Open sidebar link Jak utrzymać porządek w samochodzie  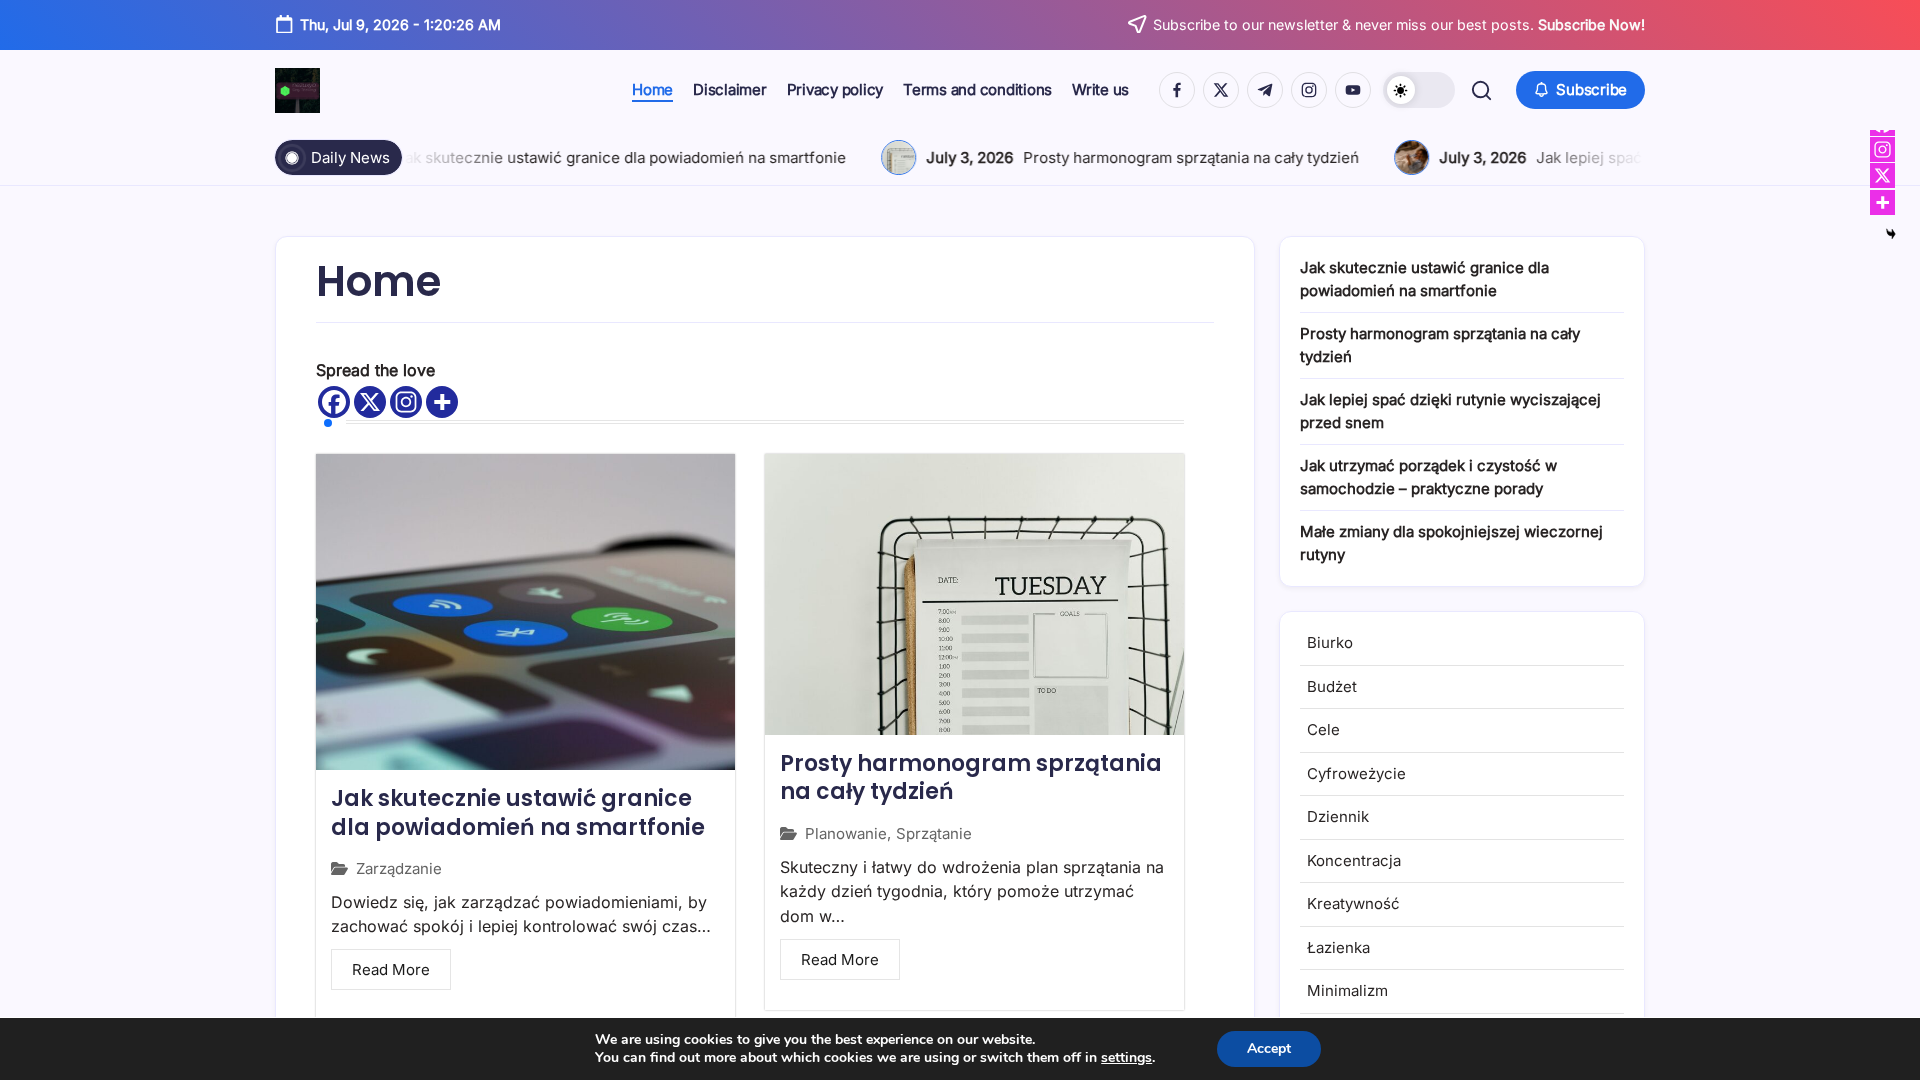[1428, 477]
